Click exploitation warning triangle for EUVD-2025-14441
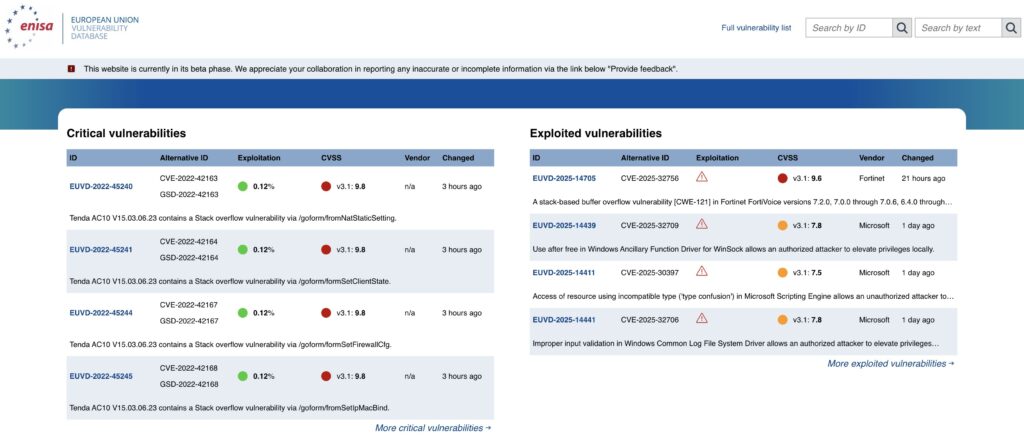The width and height of the screenshot is (1024, 448). tap(702, 319)
